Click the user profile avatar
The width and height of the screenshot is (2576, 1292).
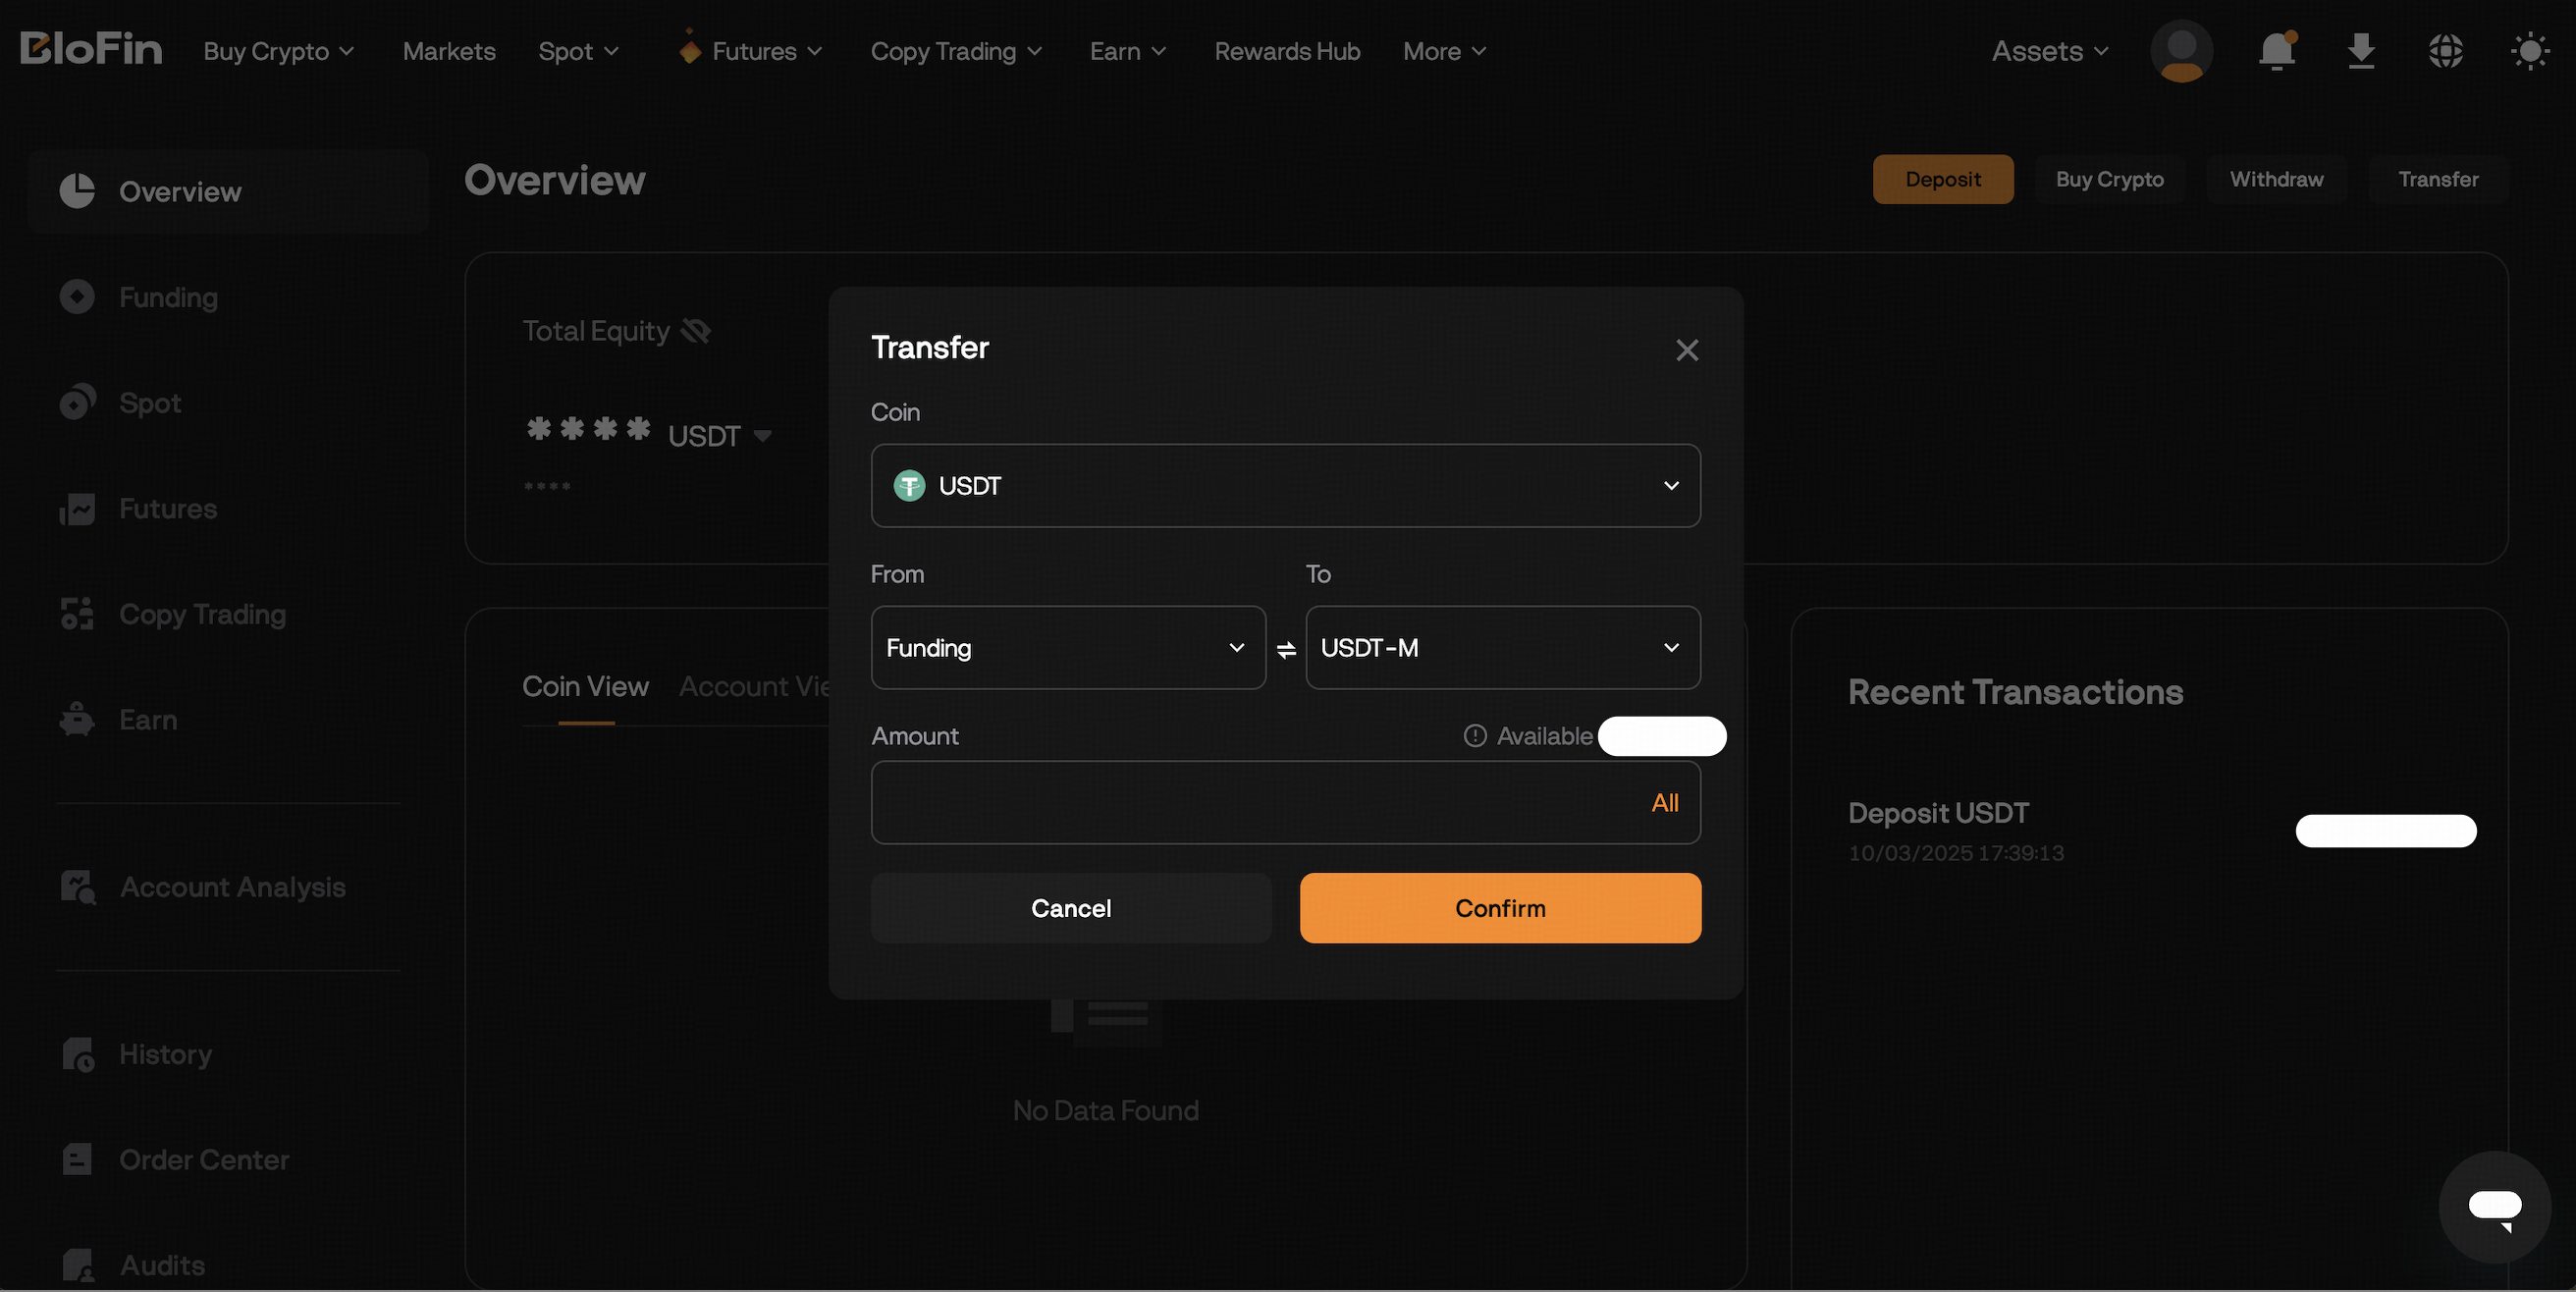2181,51
